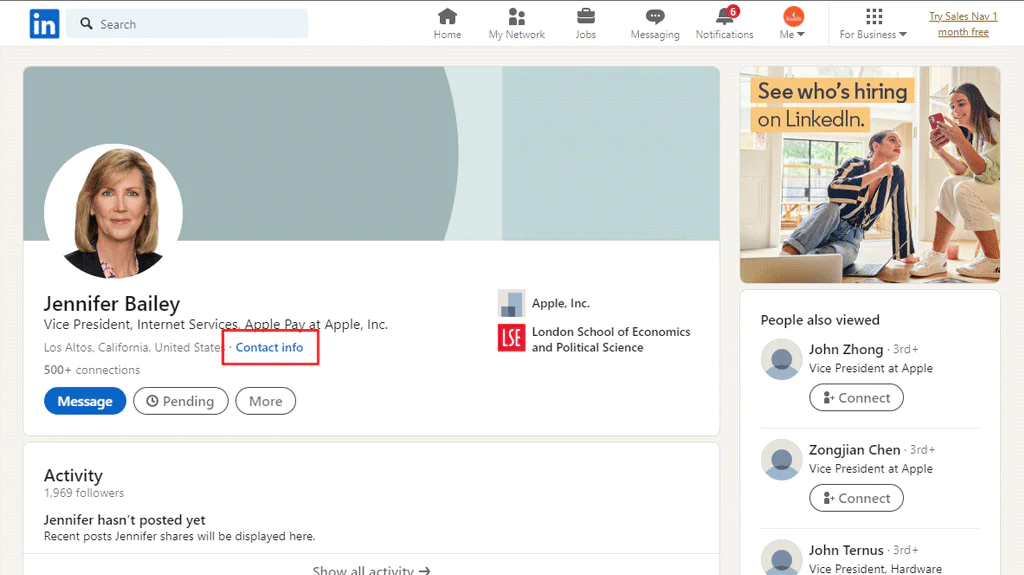Image resolution: width=1024 pixels, height=575 pixels.
Task: Click the Apple, Inc. company logo
Action: (x=511, y=303)
